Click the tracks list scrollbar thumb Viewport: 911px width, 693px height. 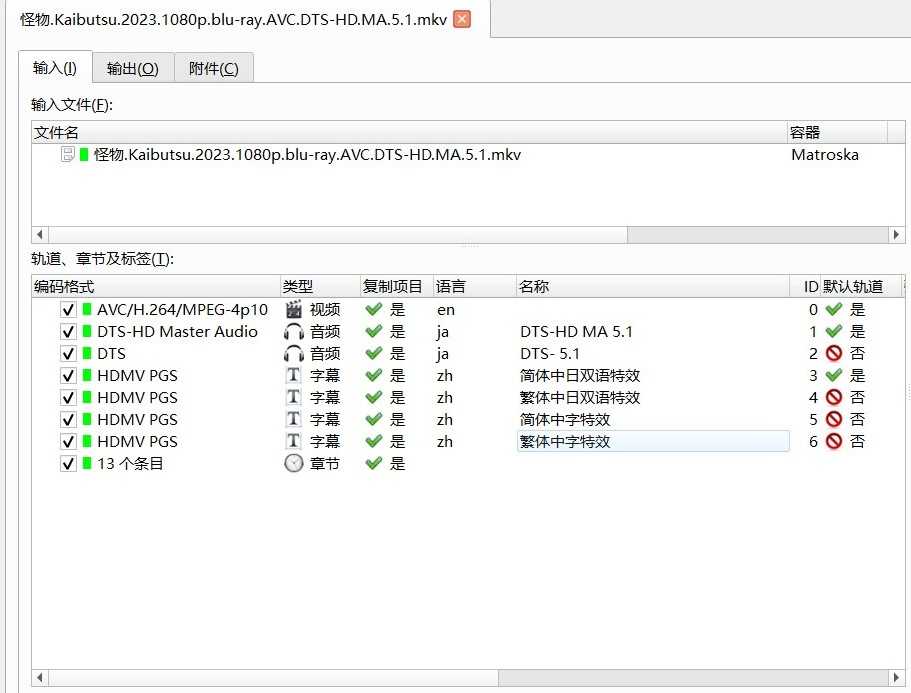pos(274,677)
